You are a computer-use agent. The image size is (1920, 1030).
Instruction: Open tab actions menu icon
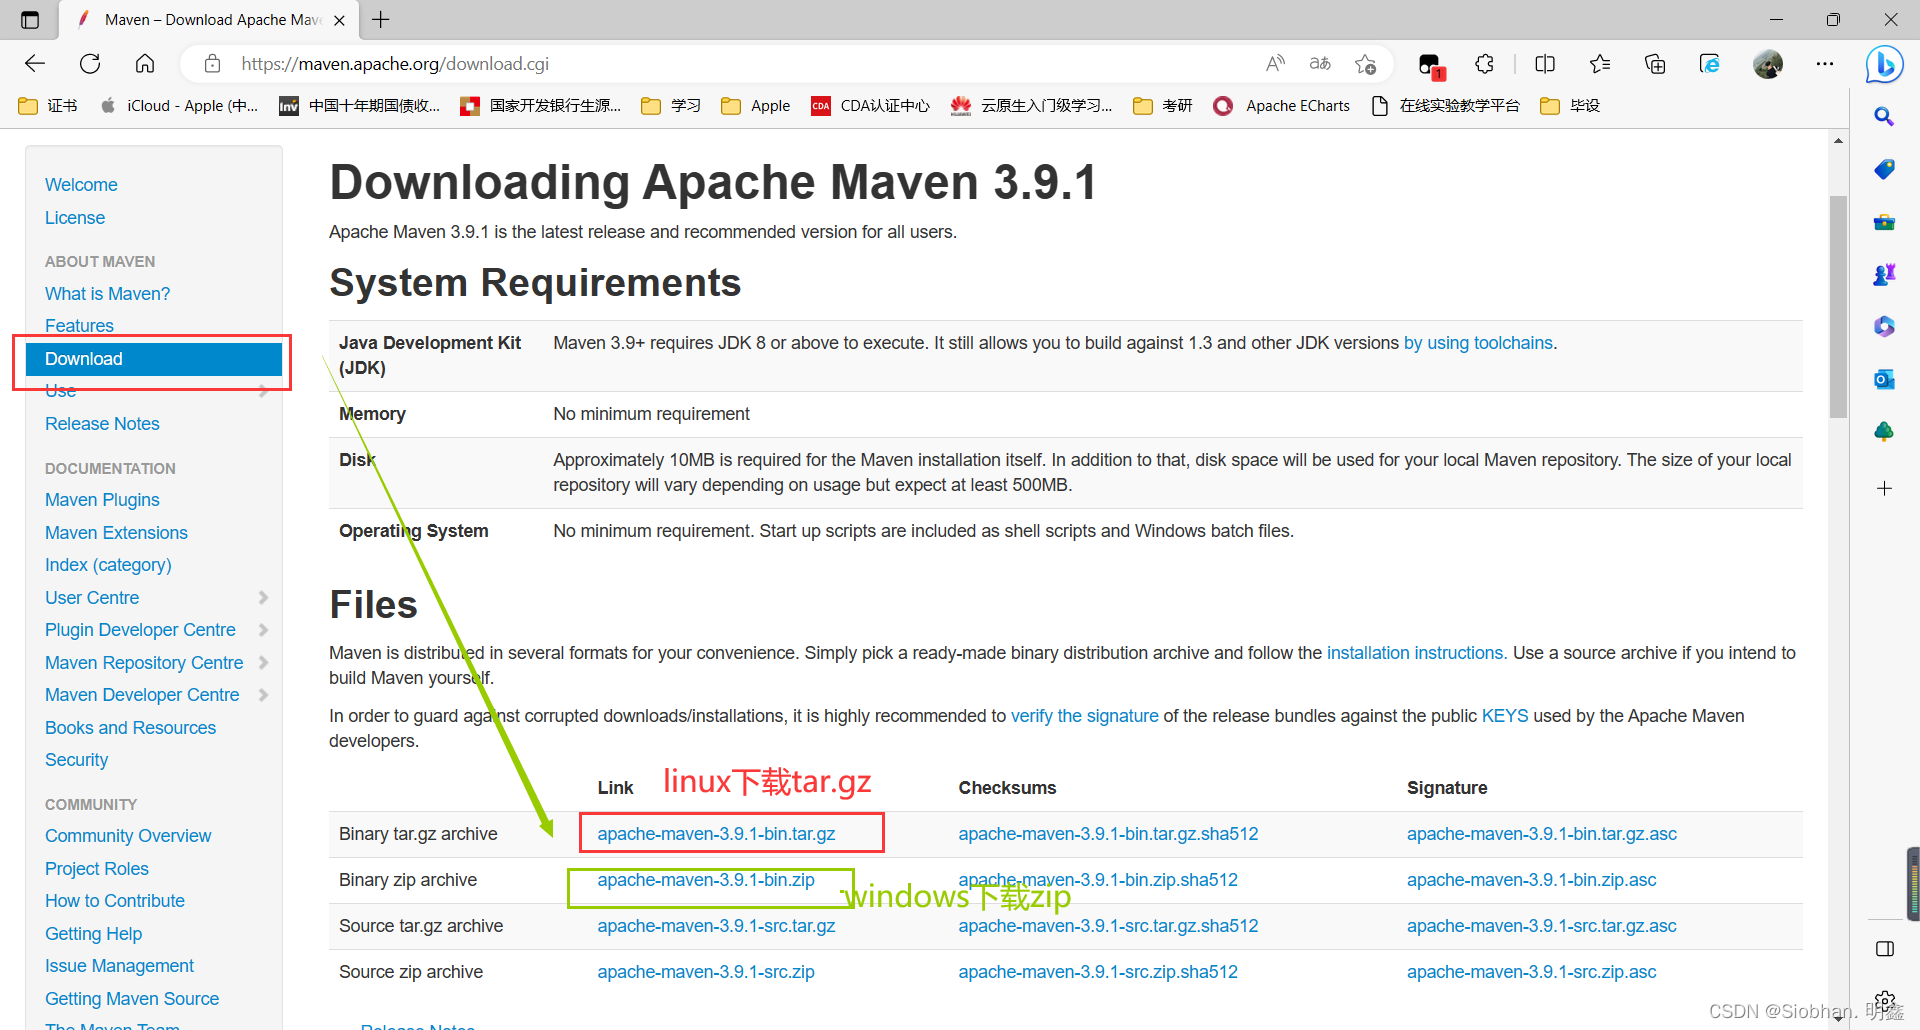30,20
